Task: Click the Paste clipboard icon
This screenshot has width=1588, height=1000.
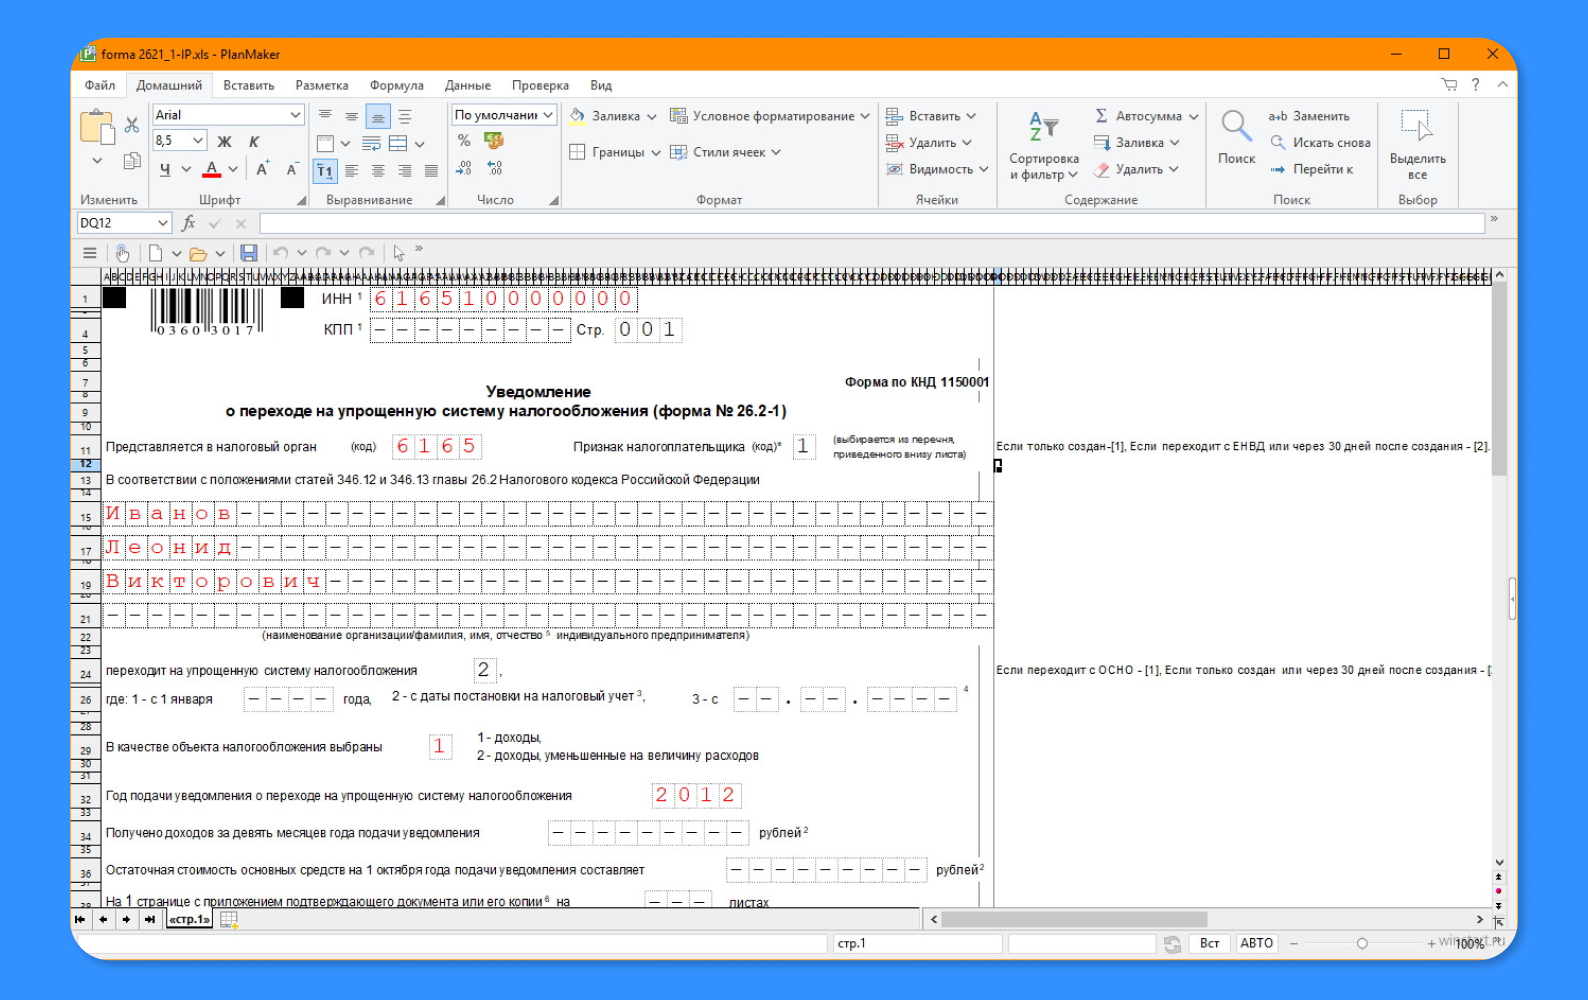Action: click(97, 128)
